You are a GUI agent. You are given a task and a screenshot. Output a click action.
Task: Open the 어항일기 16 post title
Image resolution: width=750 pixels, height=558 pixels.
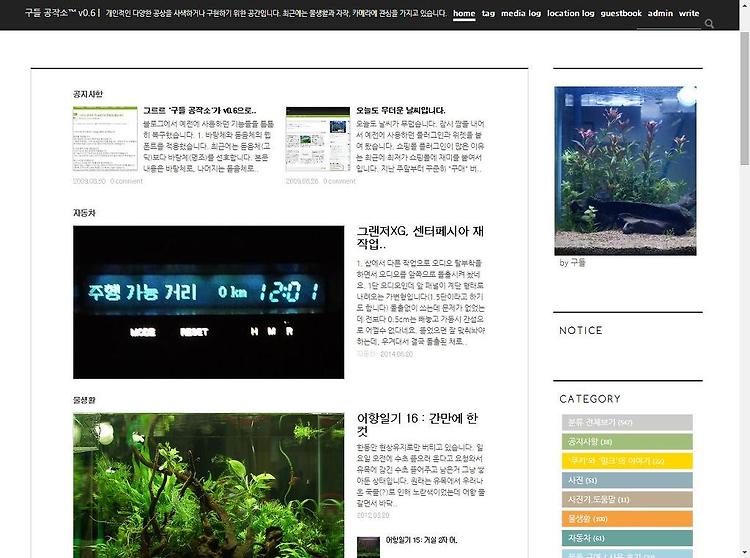point(417,425)
